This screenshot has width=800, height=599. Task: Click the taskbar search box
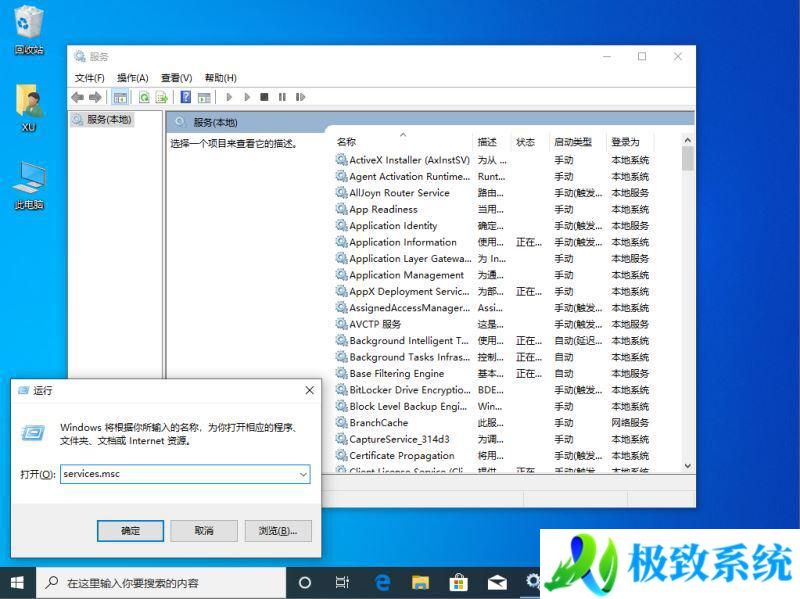[x=161, y=583]
